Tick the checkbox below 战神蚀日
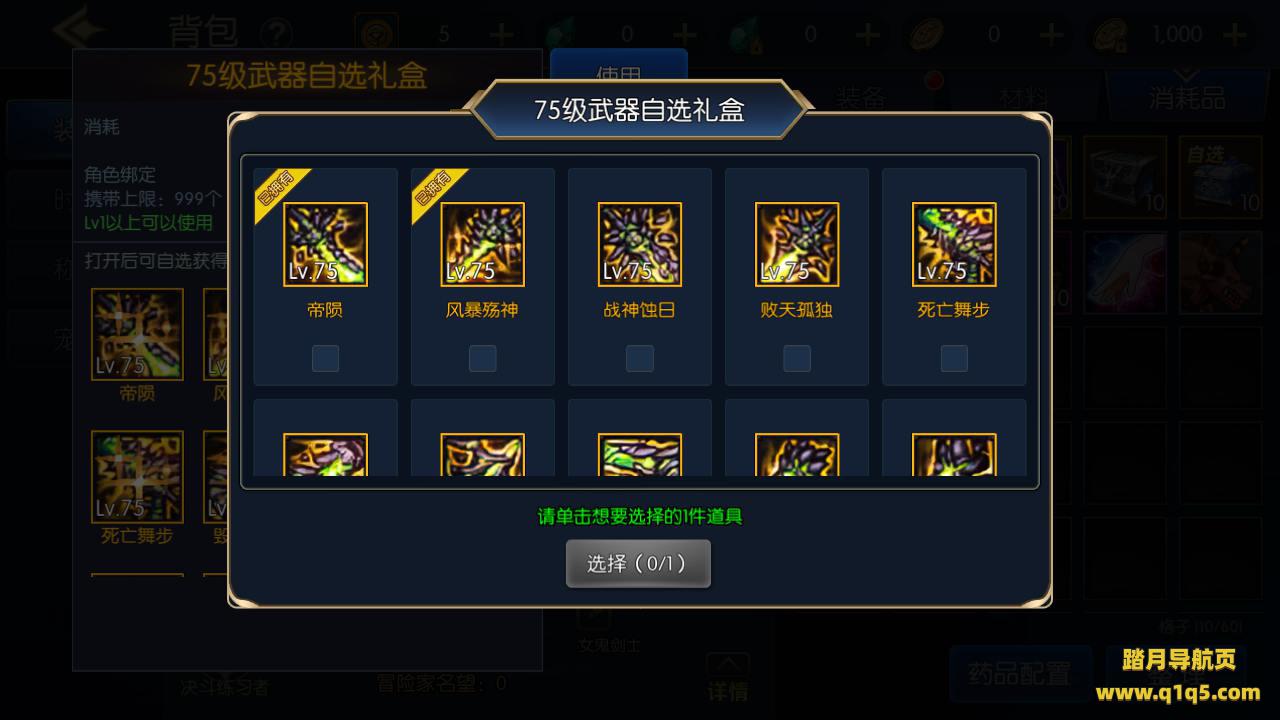The image size is (1280, 720). pyautogui.click(x=639, y=358)
